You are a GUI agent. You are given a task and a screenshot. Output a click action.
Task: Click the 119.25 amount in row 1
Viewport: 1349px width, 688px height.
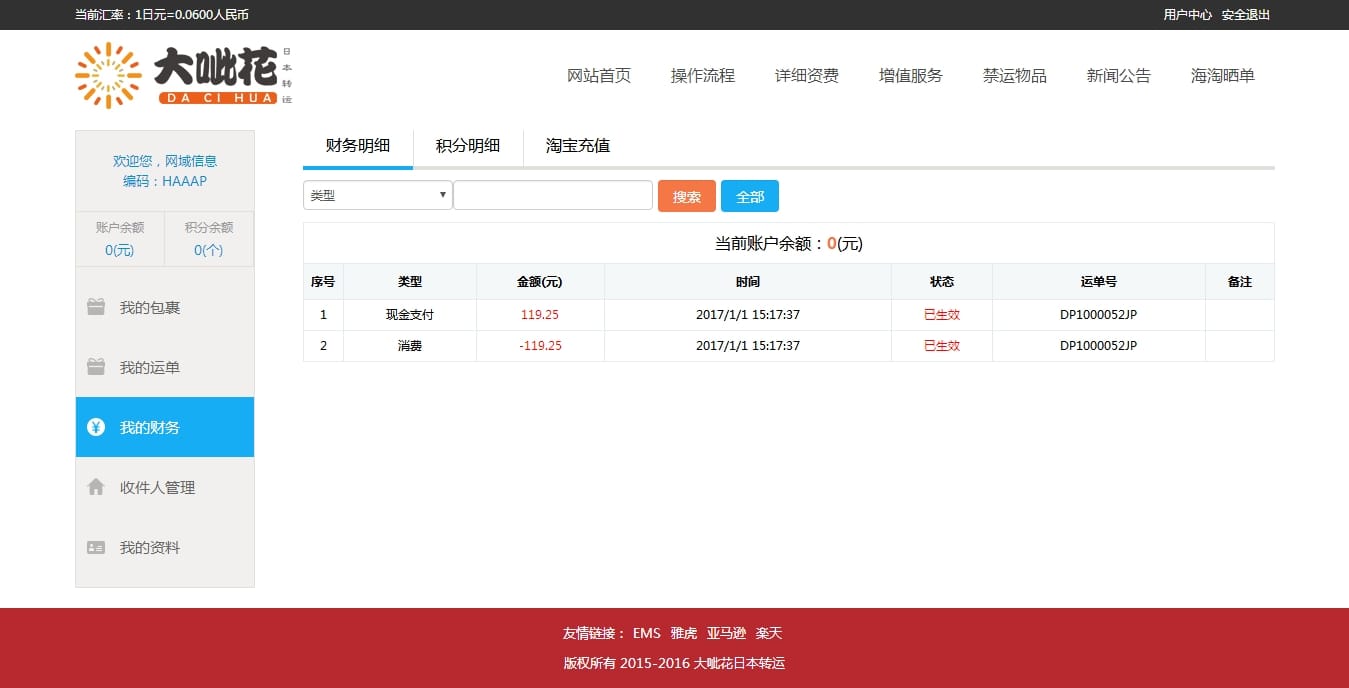(x=540, y=314)
